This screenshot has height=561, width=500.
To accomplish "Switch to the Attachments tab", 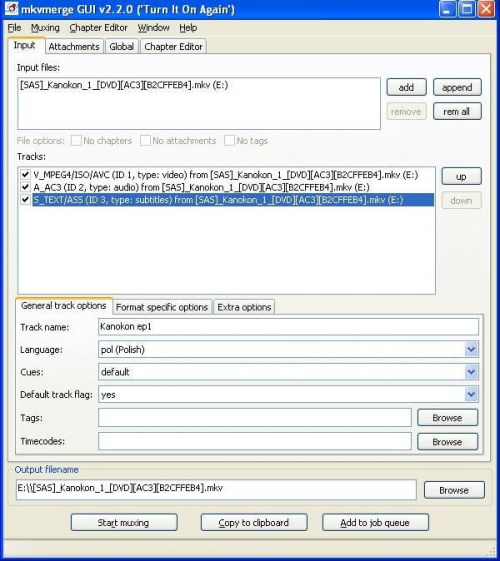I will pyautogui.click(x=74, y=47).
